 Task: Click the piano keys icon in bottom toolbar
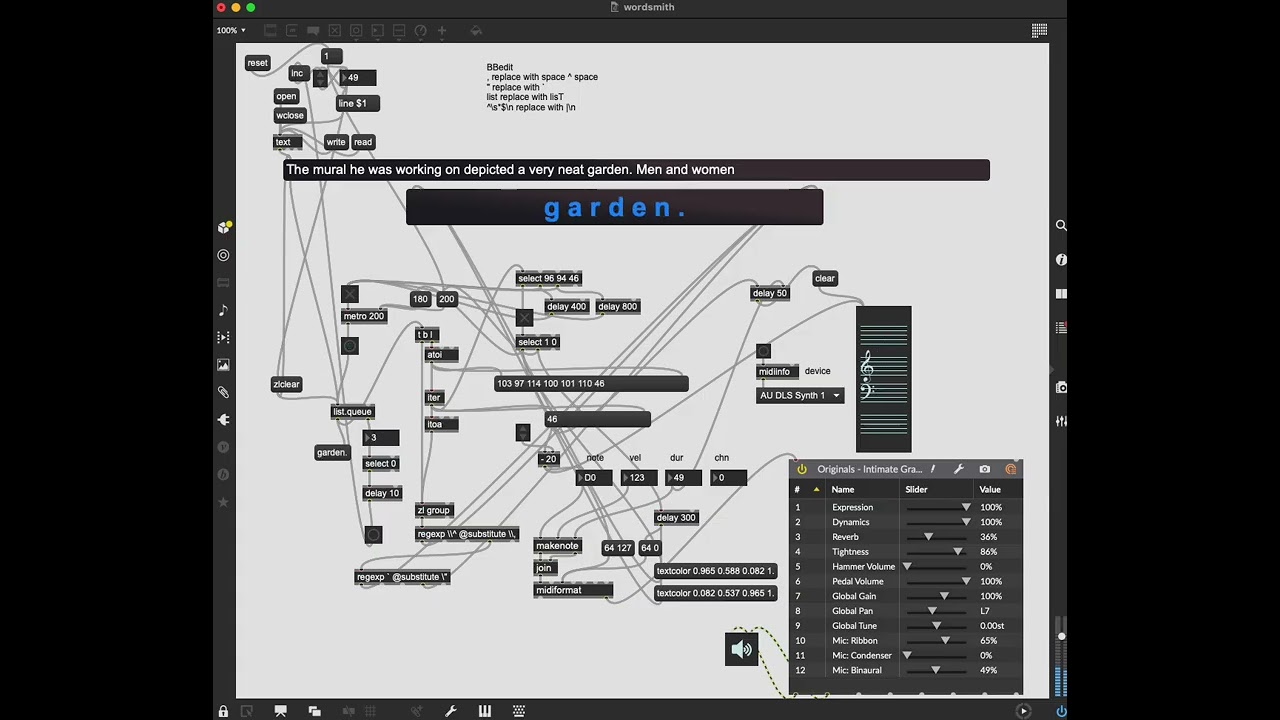[x=485, y=711]
